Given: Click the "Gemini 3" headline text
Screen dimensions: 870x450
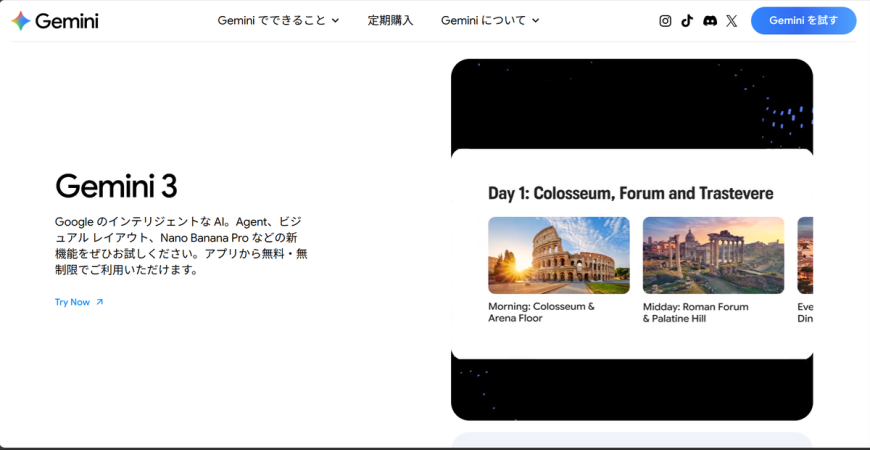Looking at the screenshot, I should (x=116, y=186).
